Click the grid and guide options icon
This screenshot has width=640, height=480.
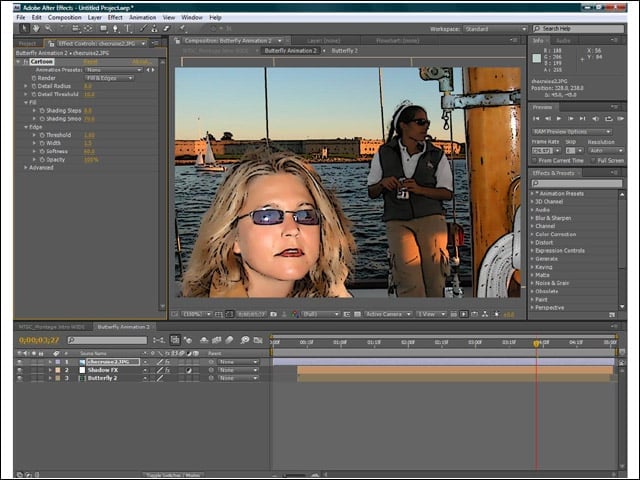pos(219,314)
